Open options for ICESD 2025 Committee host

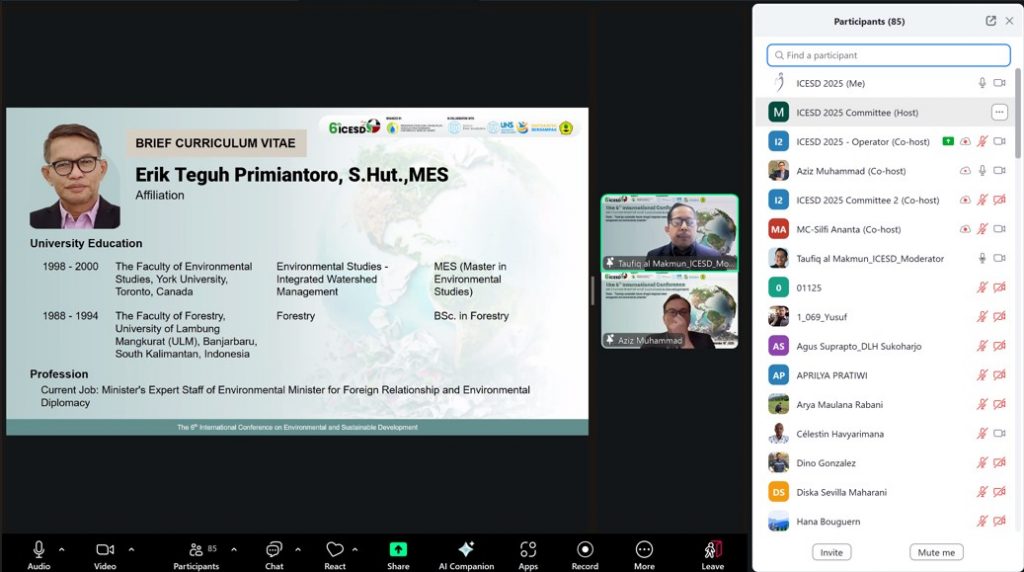click(x=998, y=112)
